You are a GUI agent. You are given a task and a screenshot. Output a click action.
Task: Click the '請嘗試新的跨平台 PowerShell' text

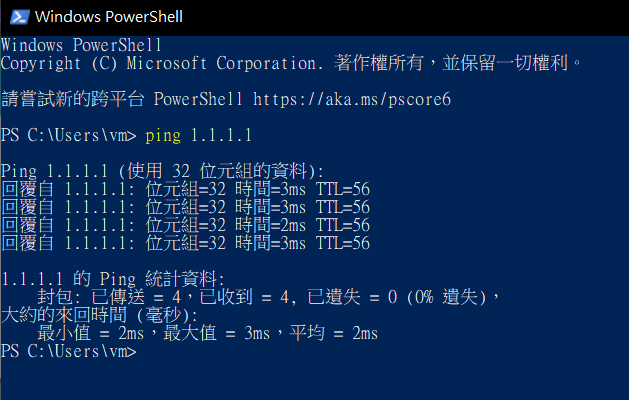pyautogui.click(x=122, y=99)
